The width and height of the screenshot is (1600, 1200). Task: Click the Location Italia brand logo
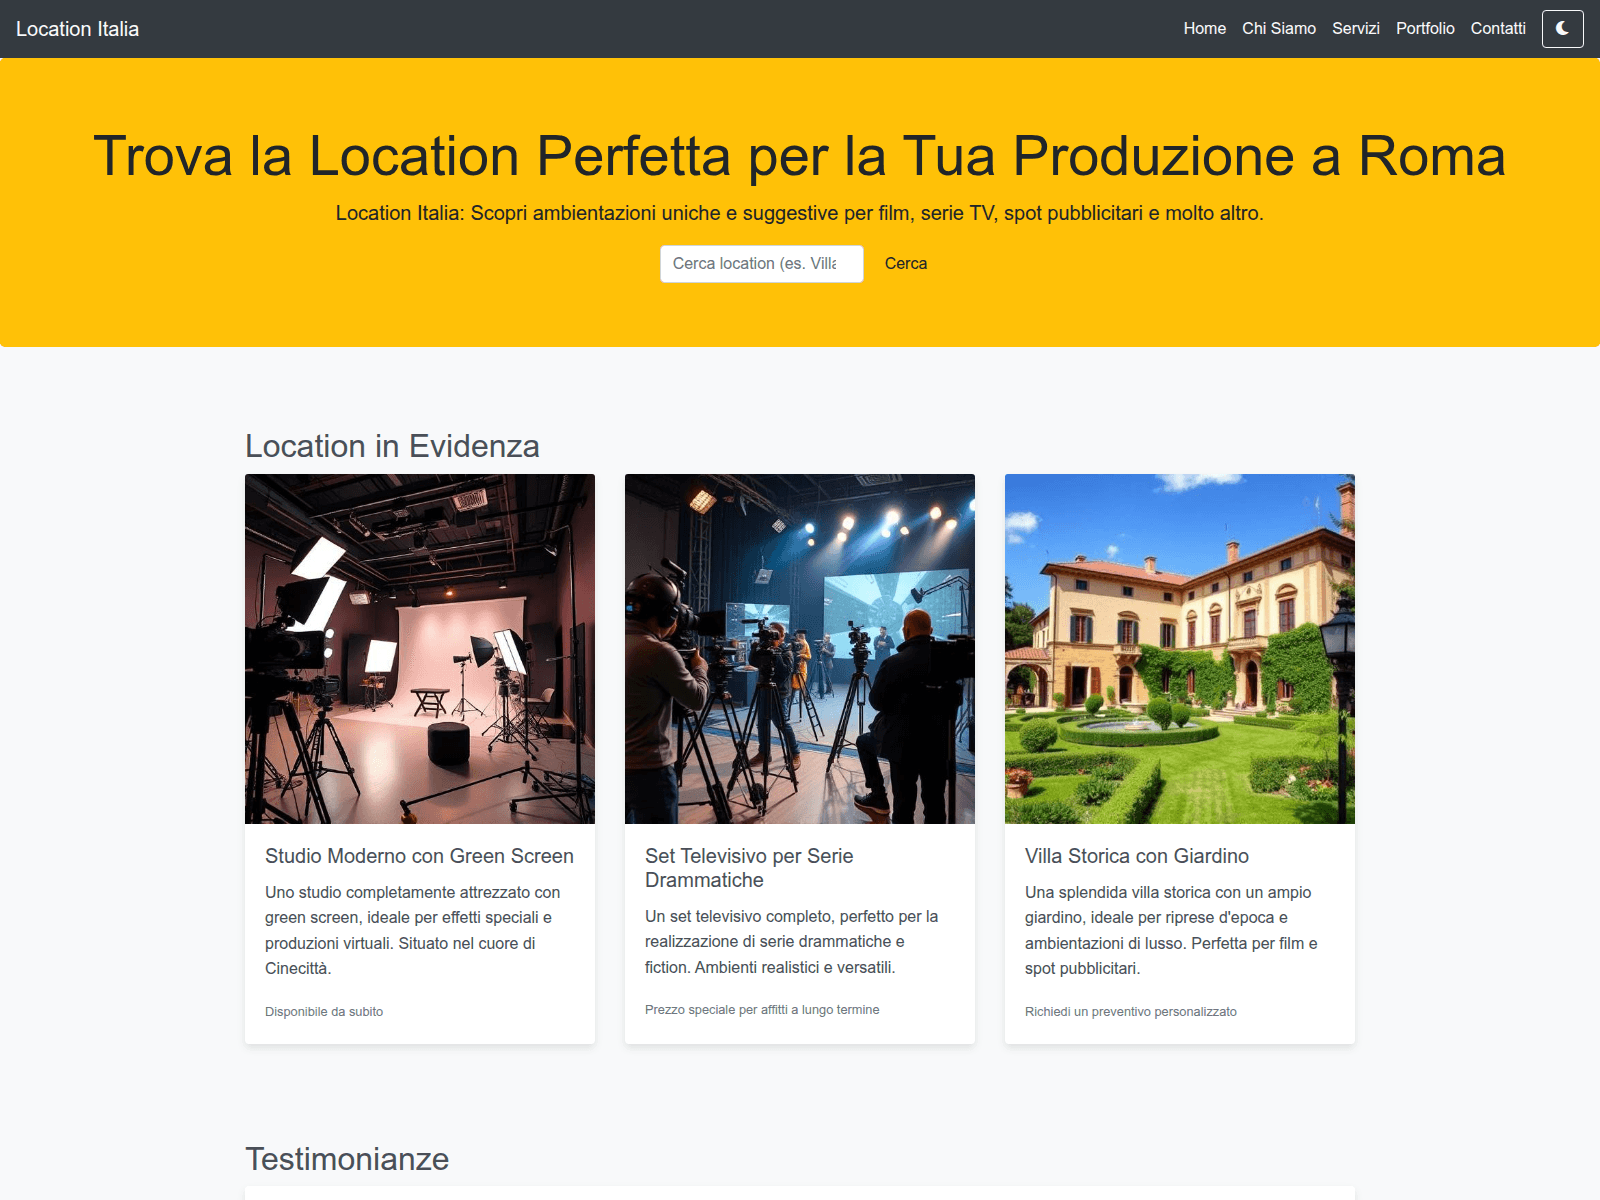[77, 29]
